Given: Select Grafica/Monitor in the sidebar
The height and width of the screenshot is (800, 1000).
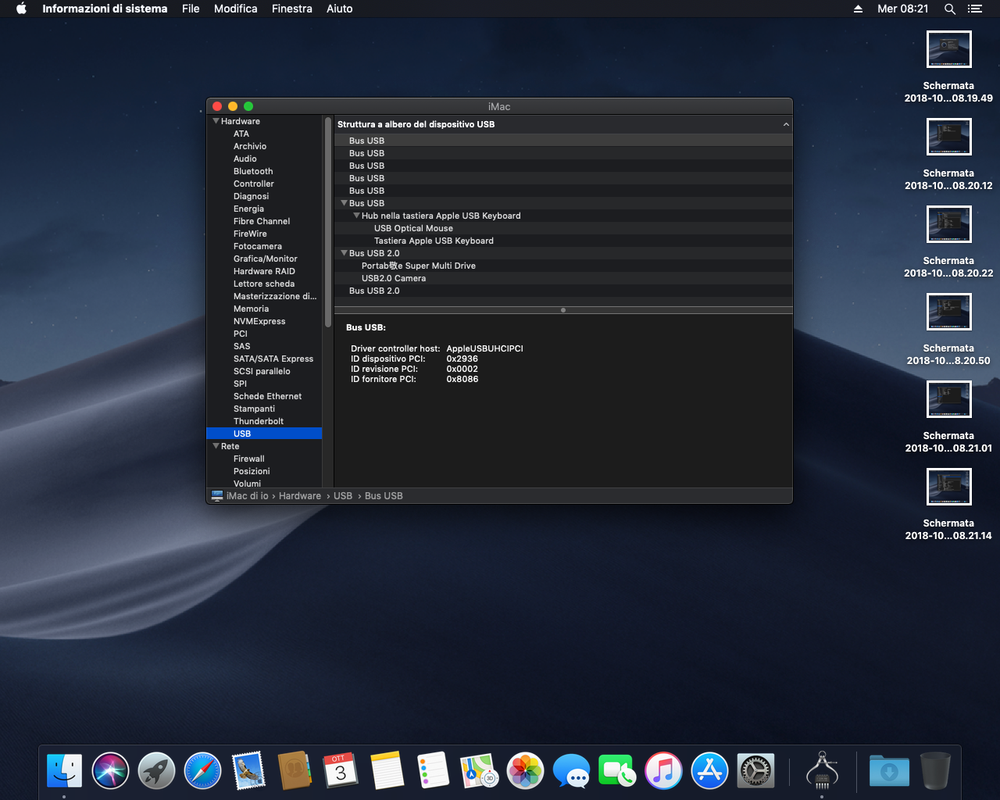Looking at the screenshot, I should tap(265, 258).
